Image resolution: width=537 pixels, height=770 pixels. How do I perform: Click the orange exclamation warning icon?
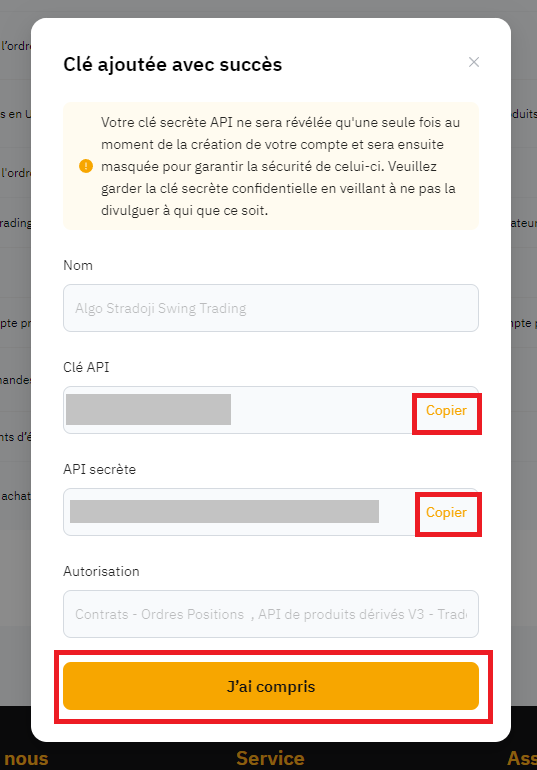point(86,166)
